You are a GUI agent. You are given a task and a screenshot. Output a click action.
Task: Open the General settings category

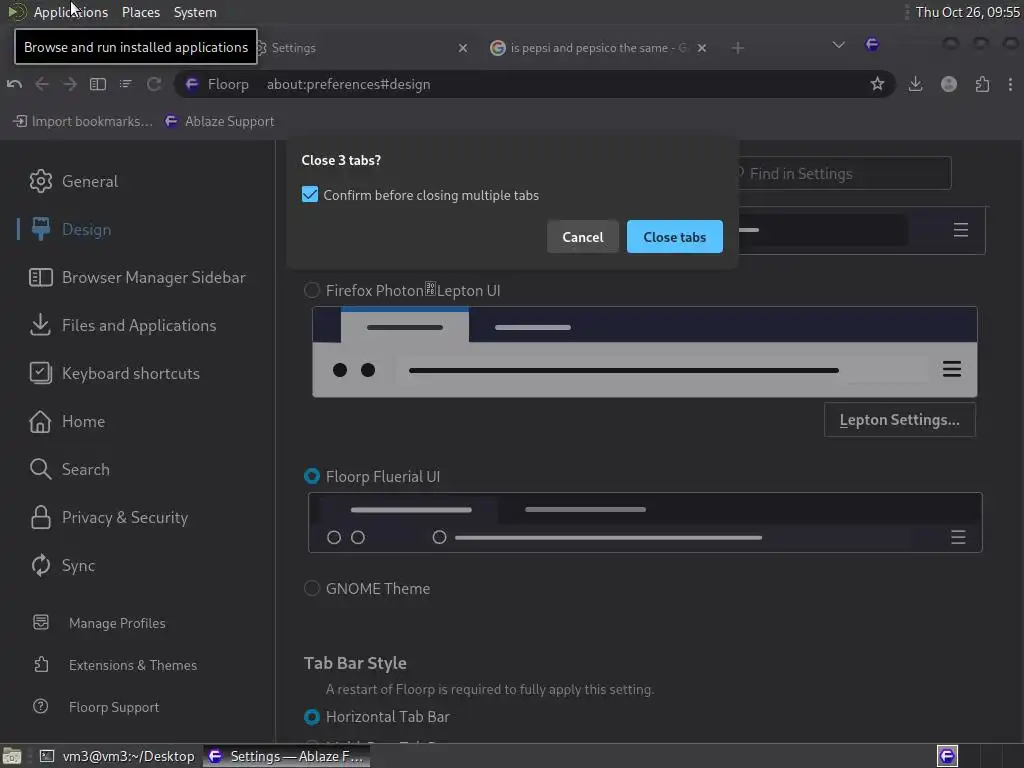[x=73, y=181]
